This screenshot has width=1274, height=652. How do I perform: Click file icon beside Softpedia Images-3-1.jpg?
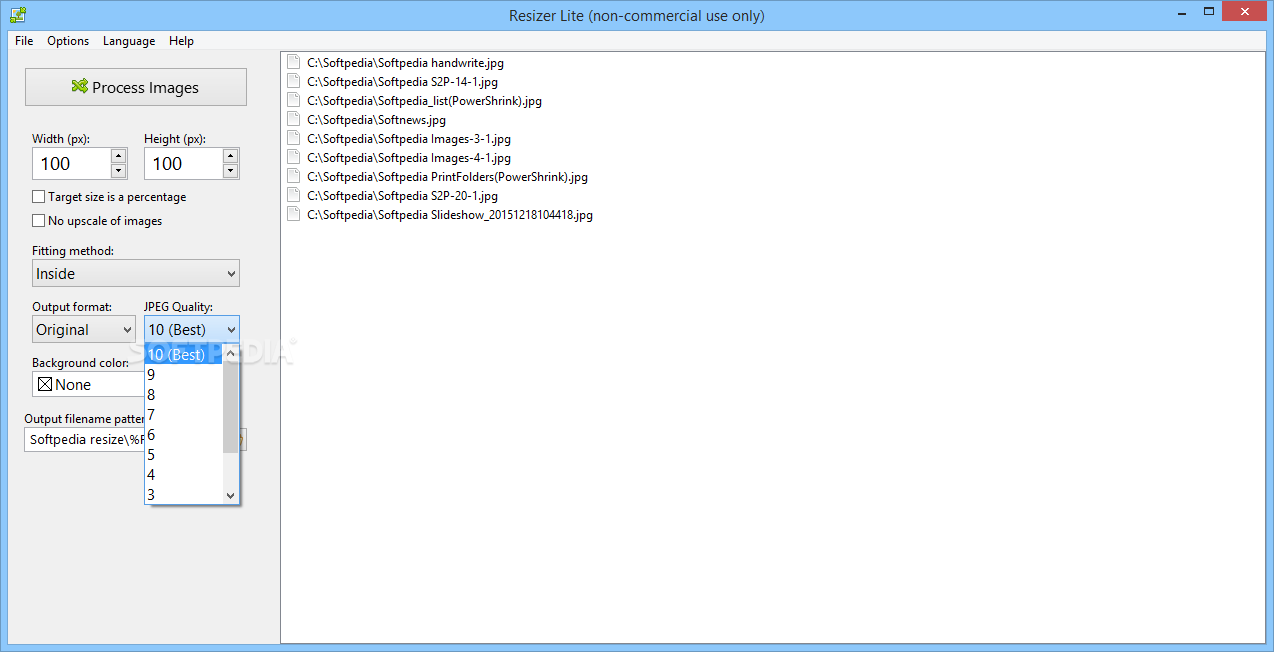point(293,138)
